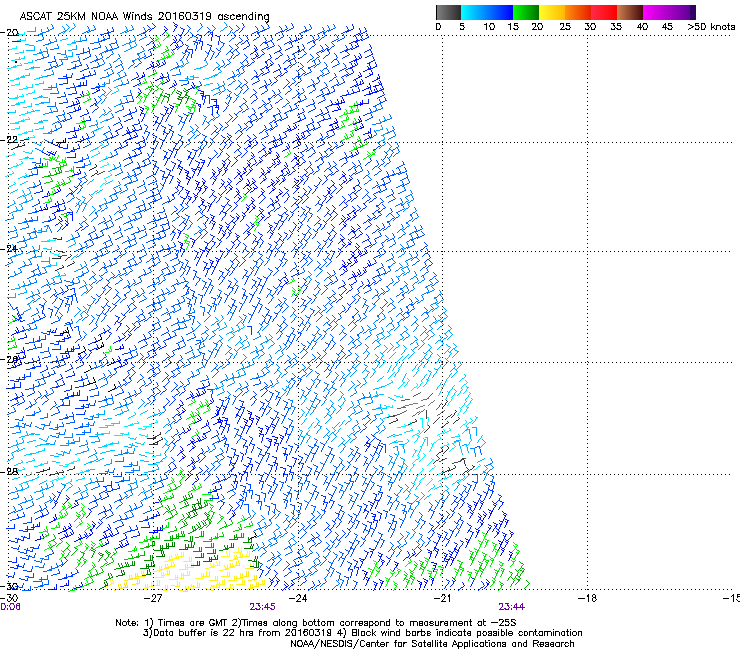This screenshot has width=740, height=650.
Task: Click the latitude label '-22'
Action: click(x=9, y=140)
